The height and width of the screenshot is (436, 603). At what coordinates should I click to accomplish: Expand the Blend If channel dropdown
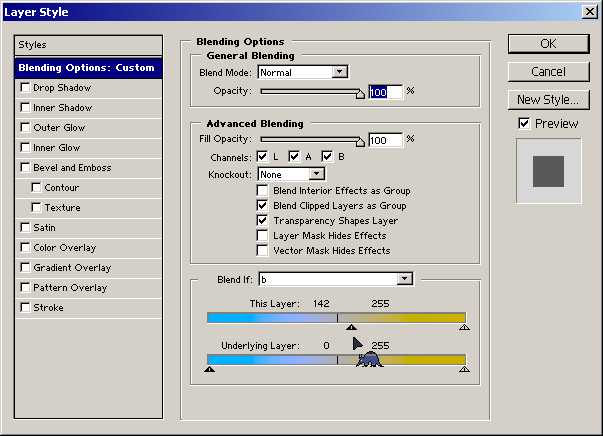point(405,279)
